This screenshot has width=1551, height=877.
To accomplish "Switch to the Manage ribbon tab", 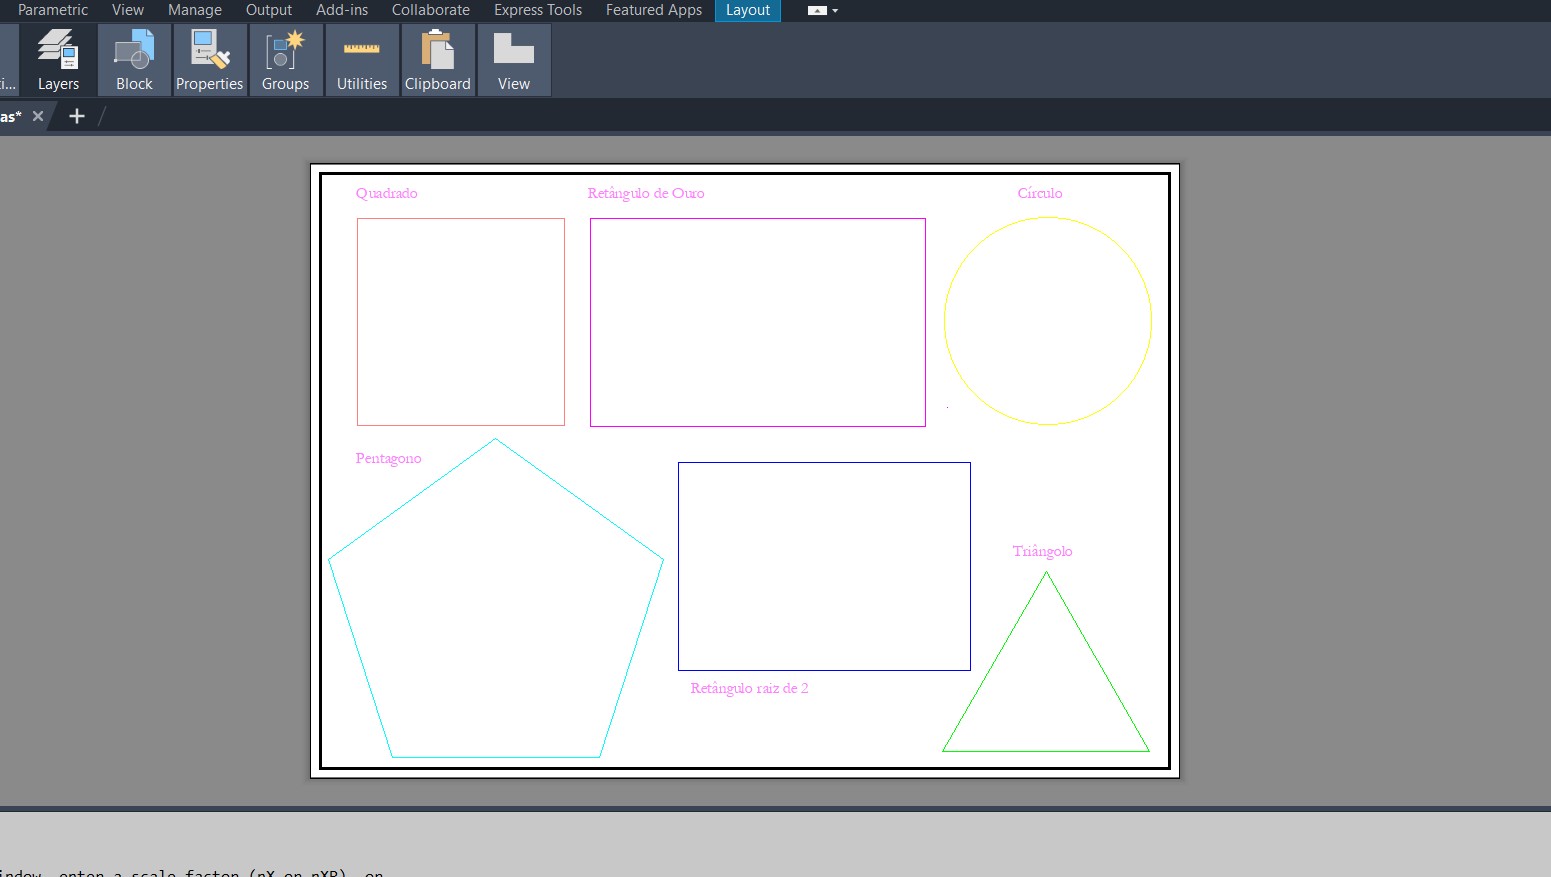I will click(195, 10).
